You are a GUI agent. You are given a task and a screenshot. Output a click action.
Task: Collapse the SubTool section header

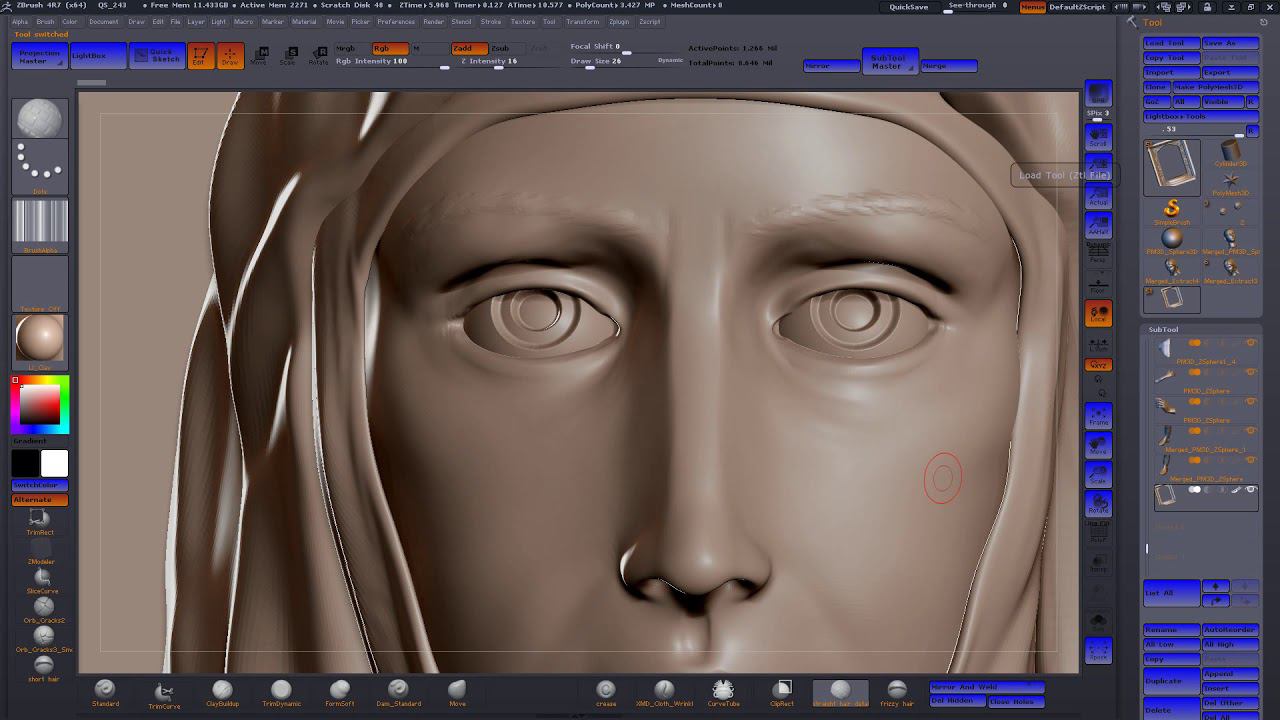(1163, 329)
